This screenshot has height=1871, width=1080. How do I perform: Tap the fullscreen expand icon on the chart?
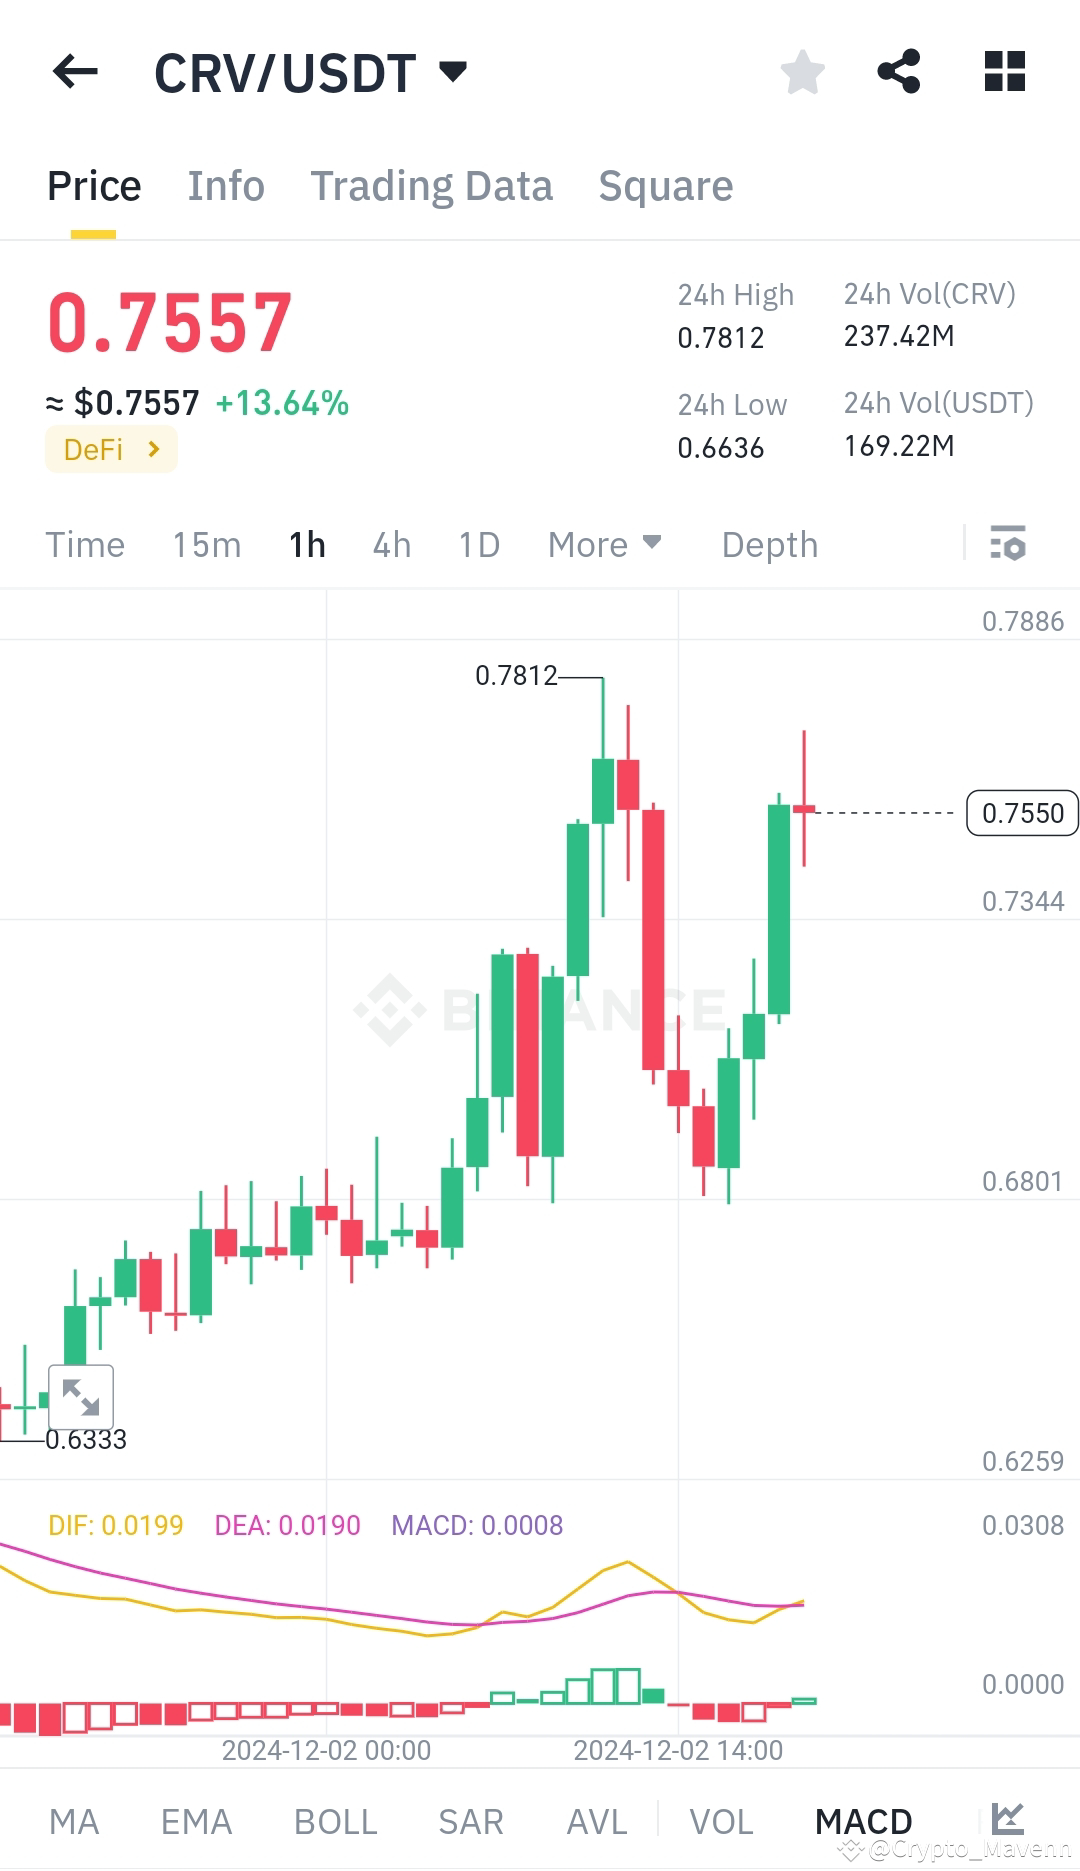coord(81,1397)
